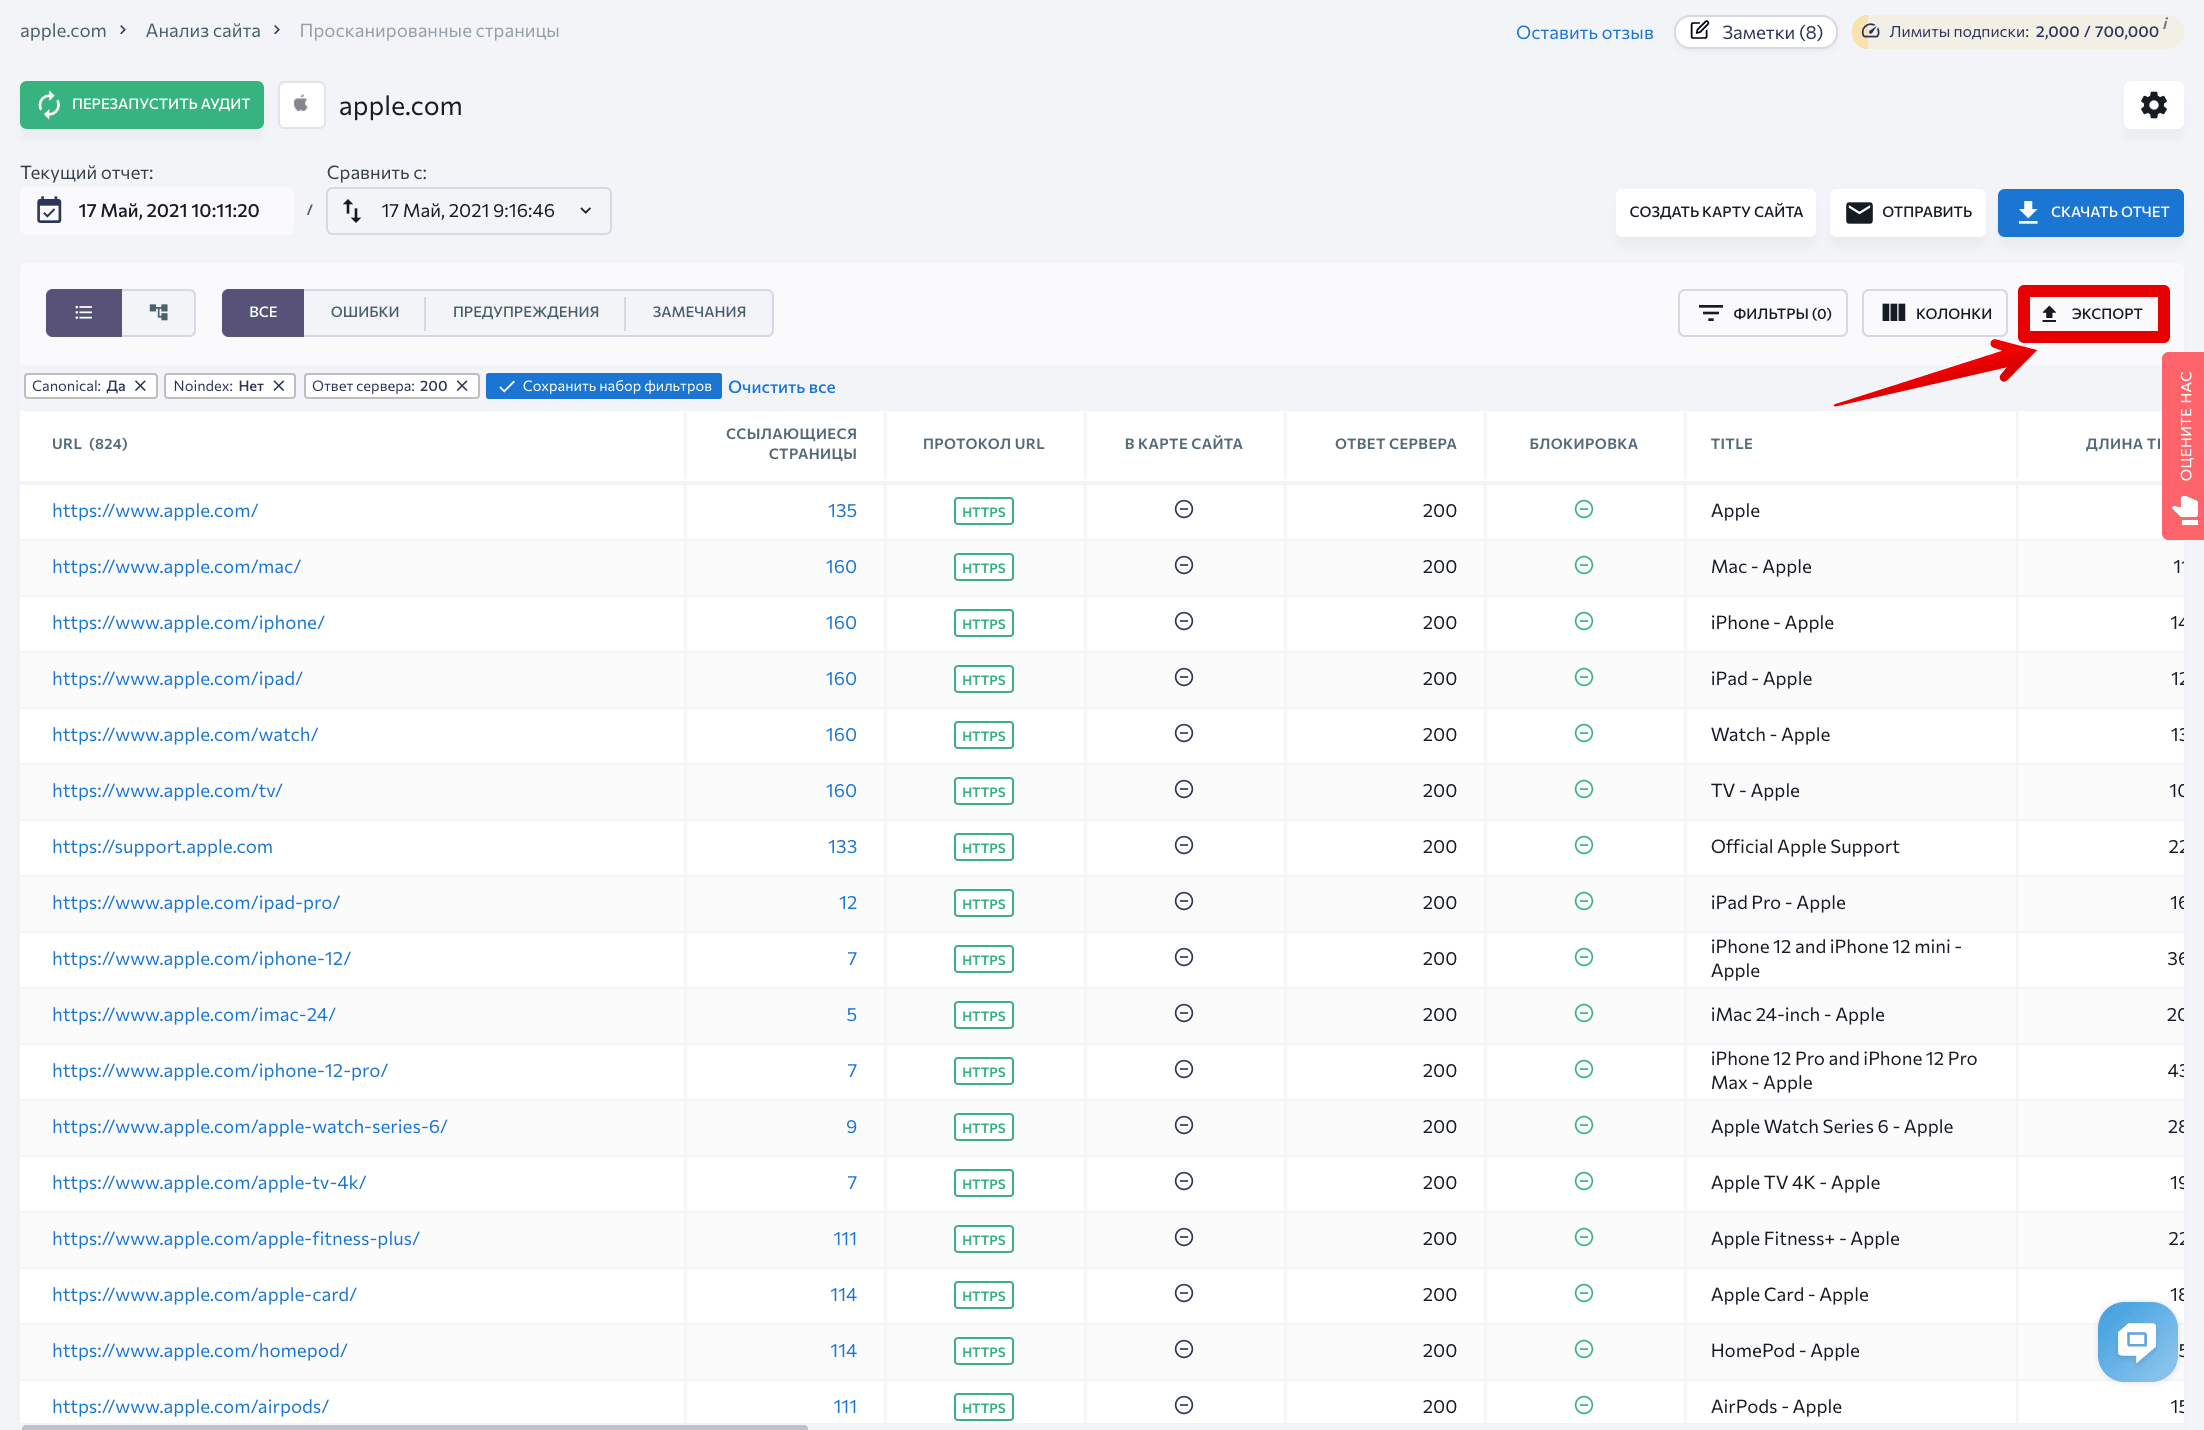
Task: Click referring pages count 12 for ipad-pro
Action: [847, 903]
